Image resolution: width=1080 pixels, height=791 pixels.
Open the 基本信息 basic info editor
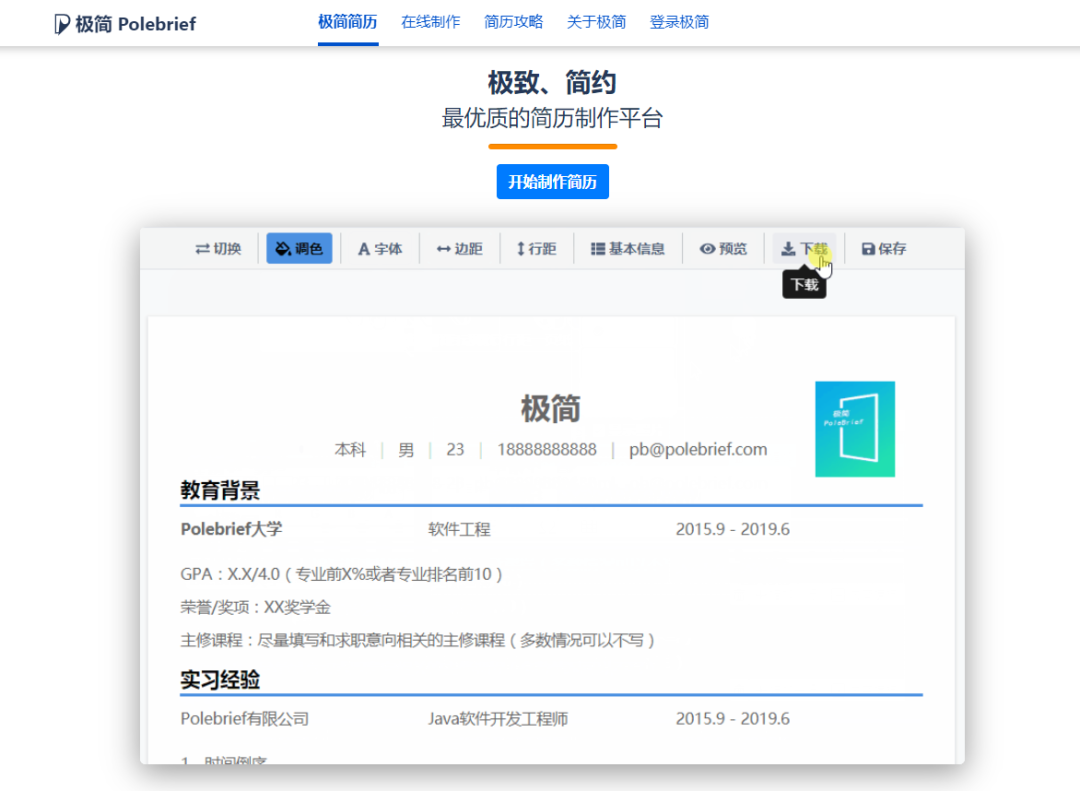click(x=628, y=249)
